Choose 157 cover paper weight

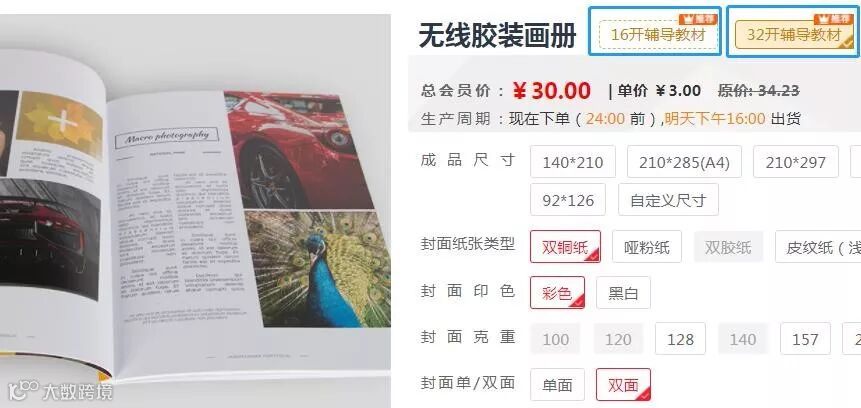(x=806, y=339)
